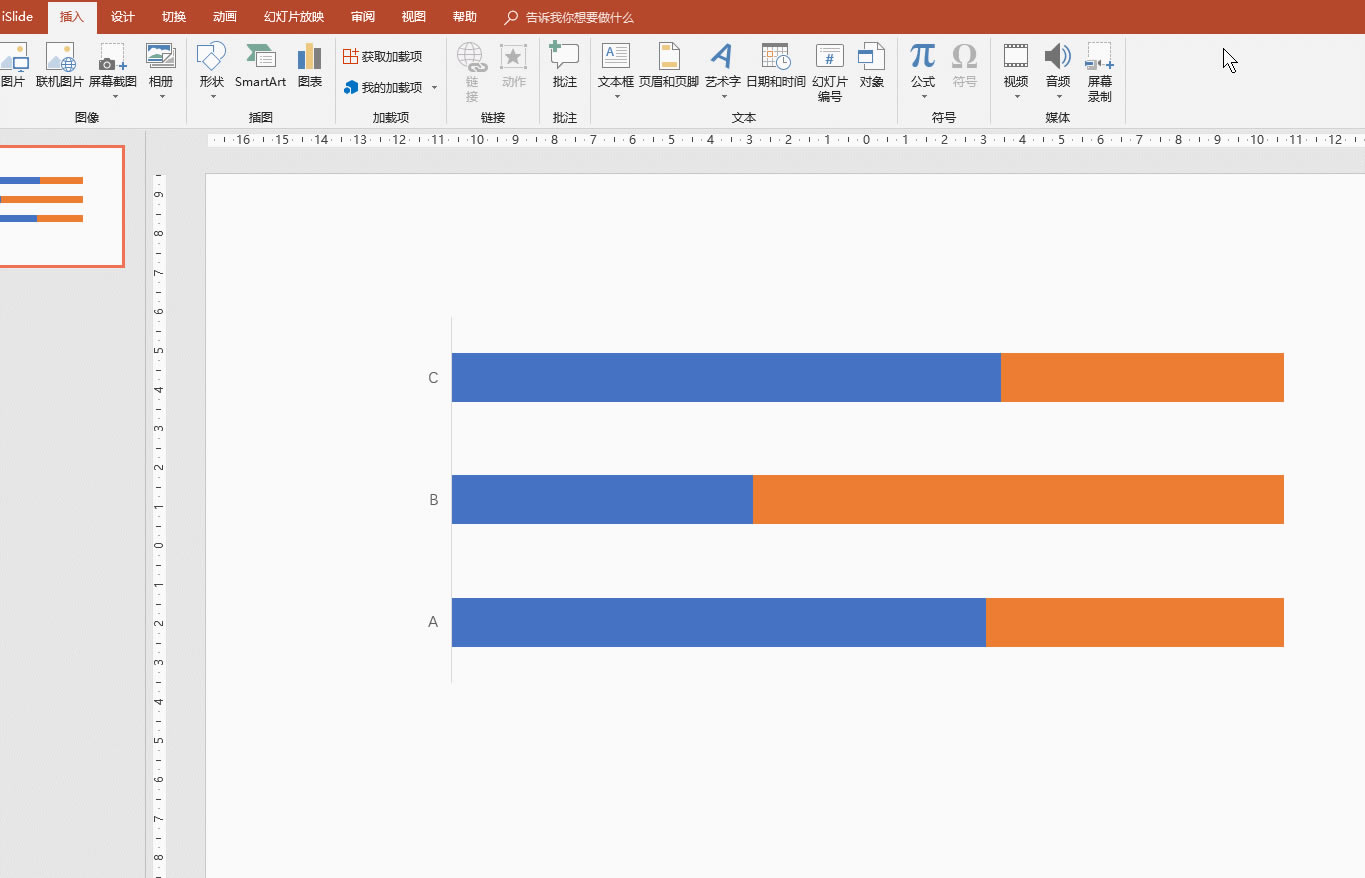
Task: Expand the 文本框 dropdown arrow
Action: [617, 97]
